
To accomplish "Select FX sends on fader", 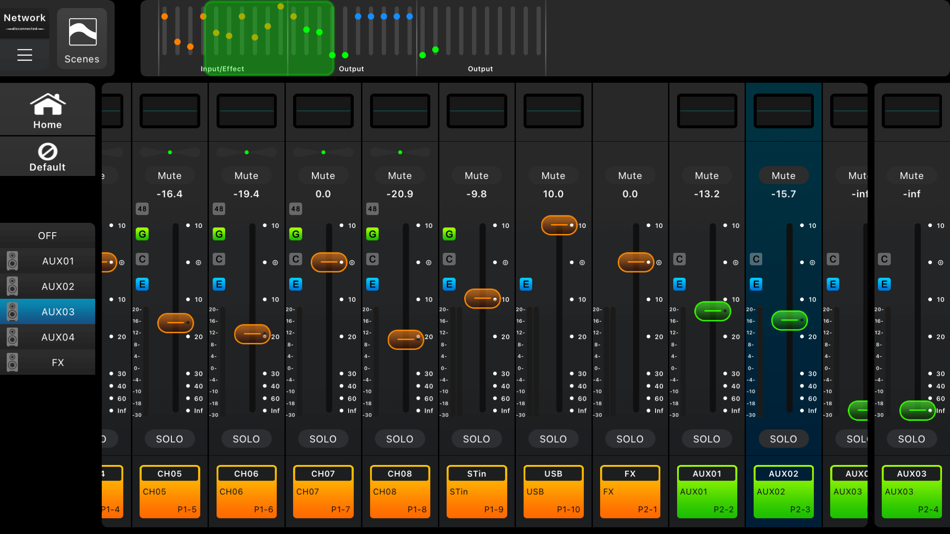I will [x=47, y=362].
